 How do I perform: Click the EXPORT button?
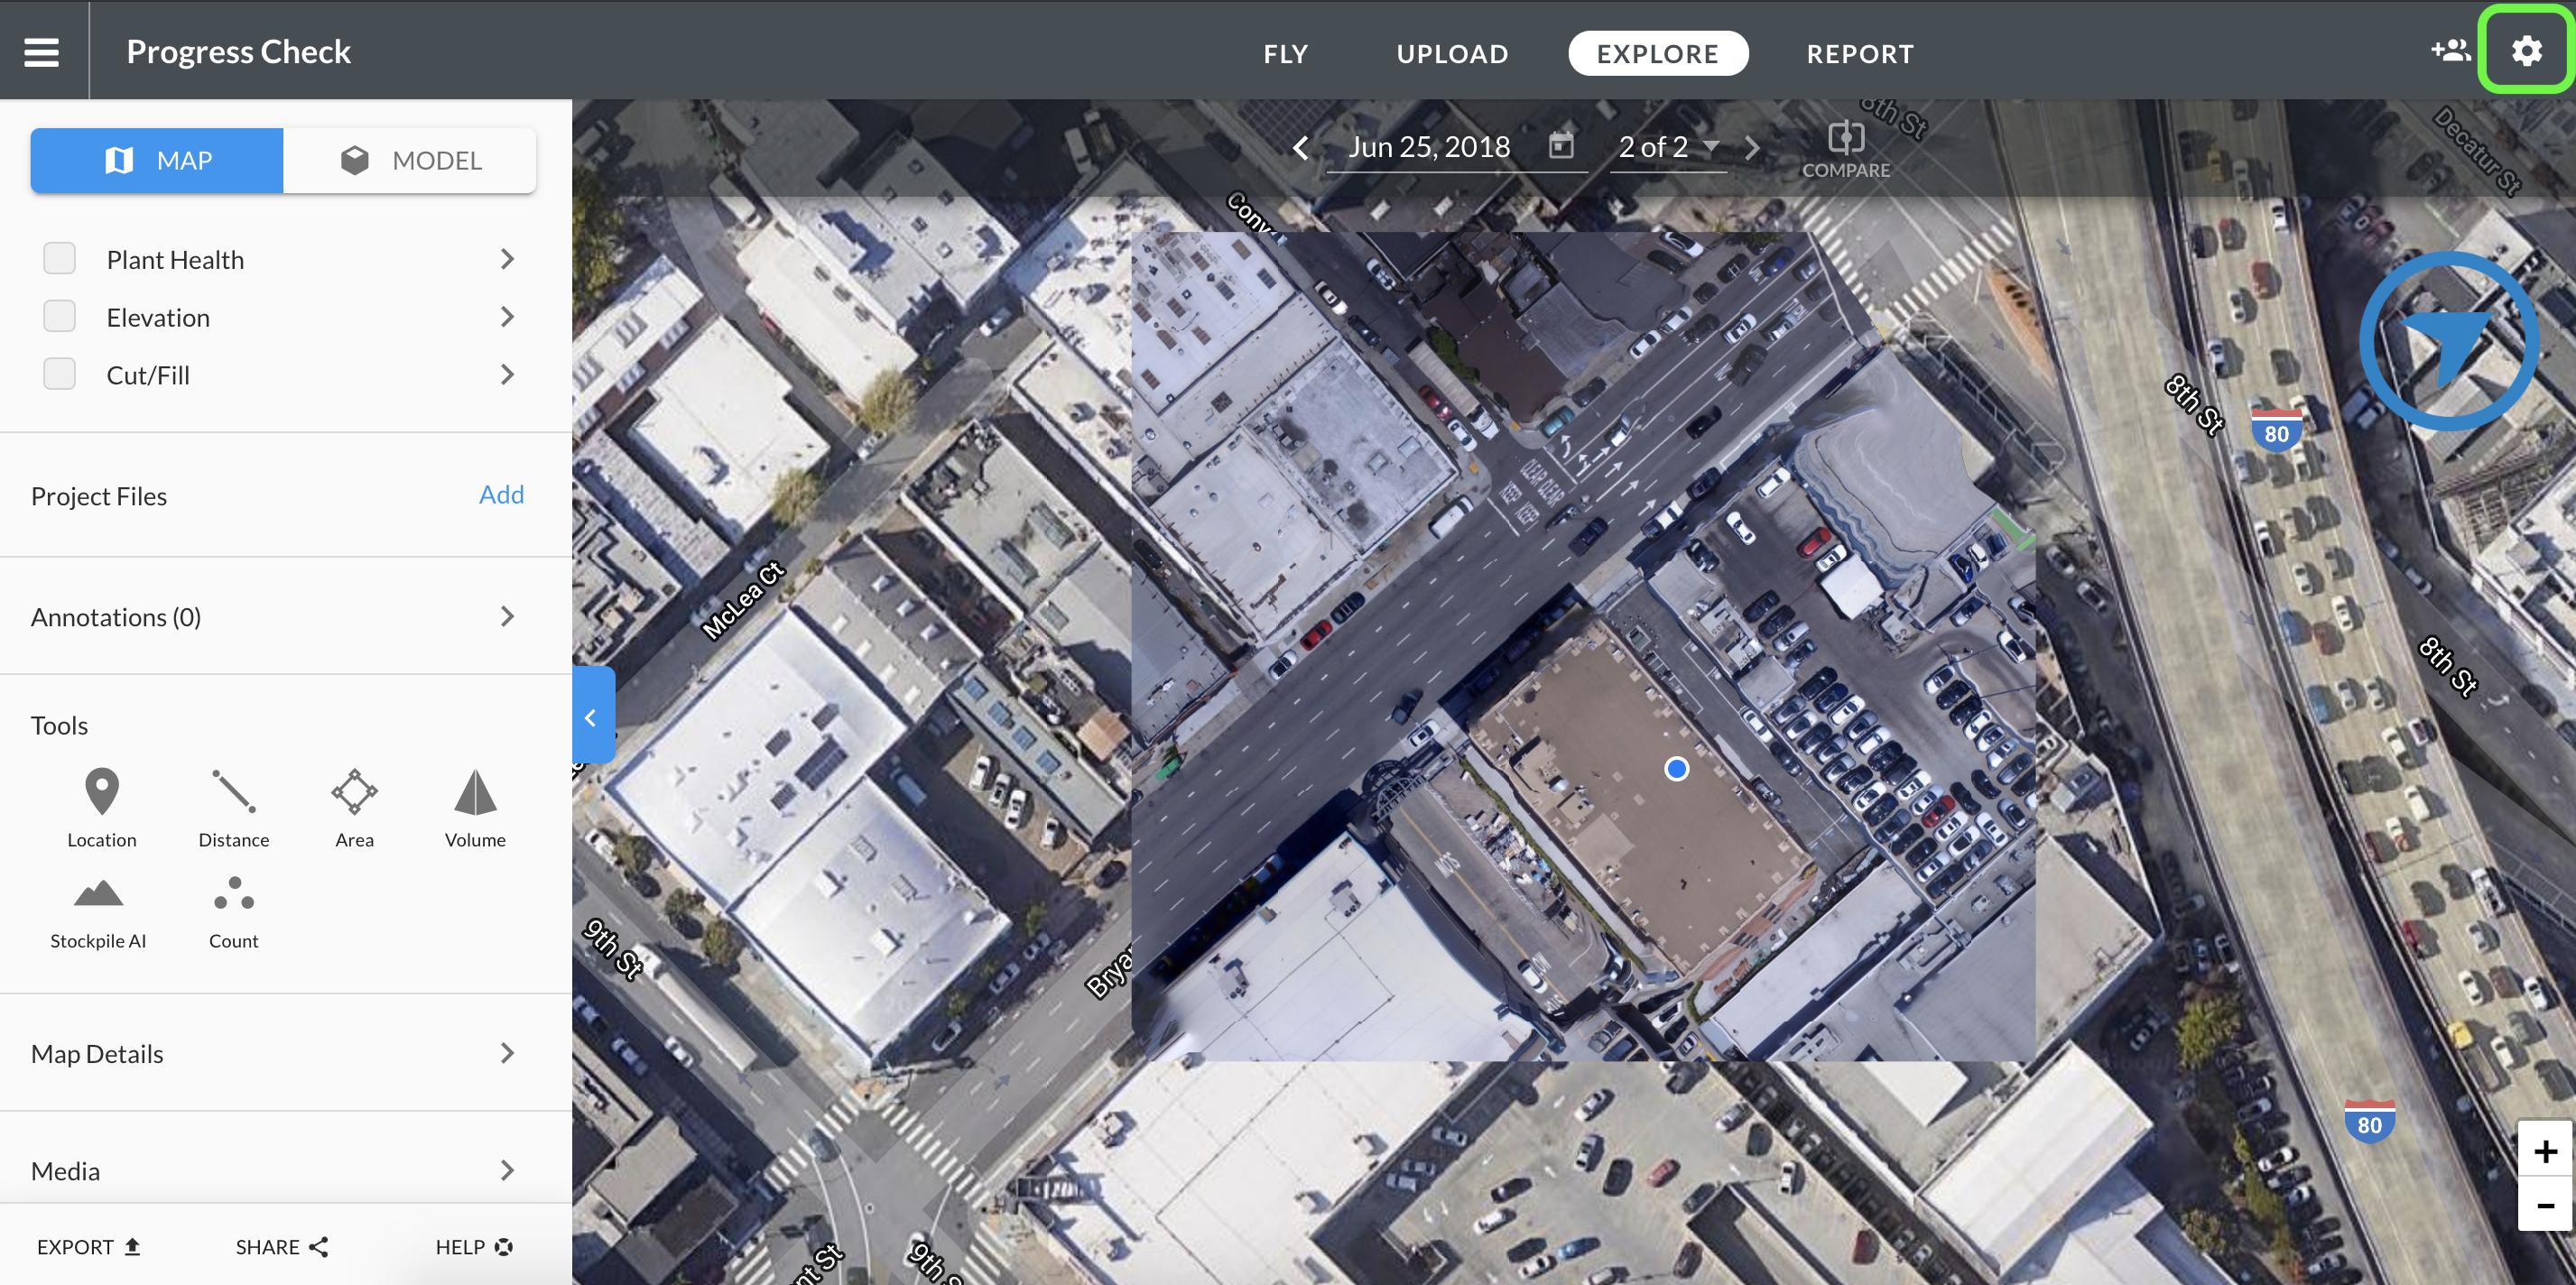(88, 1247)
